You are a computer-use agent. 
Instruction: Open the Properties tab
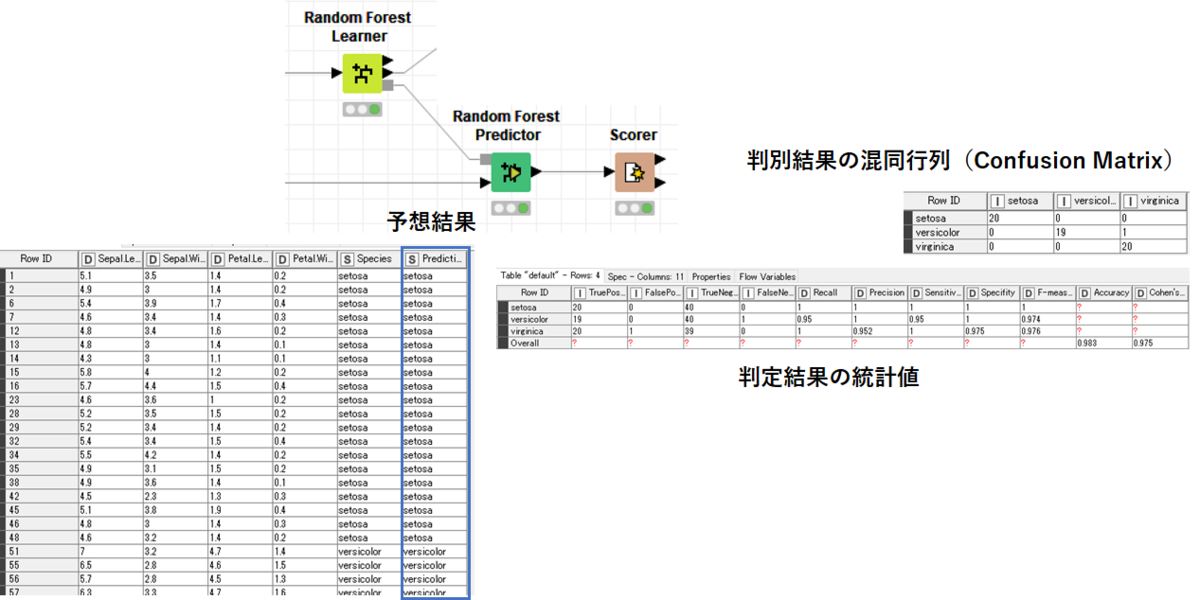(x=711, y=277)
